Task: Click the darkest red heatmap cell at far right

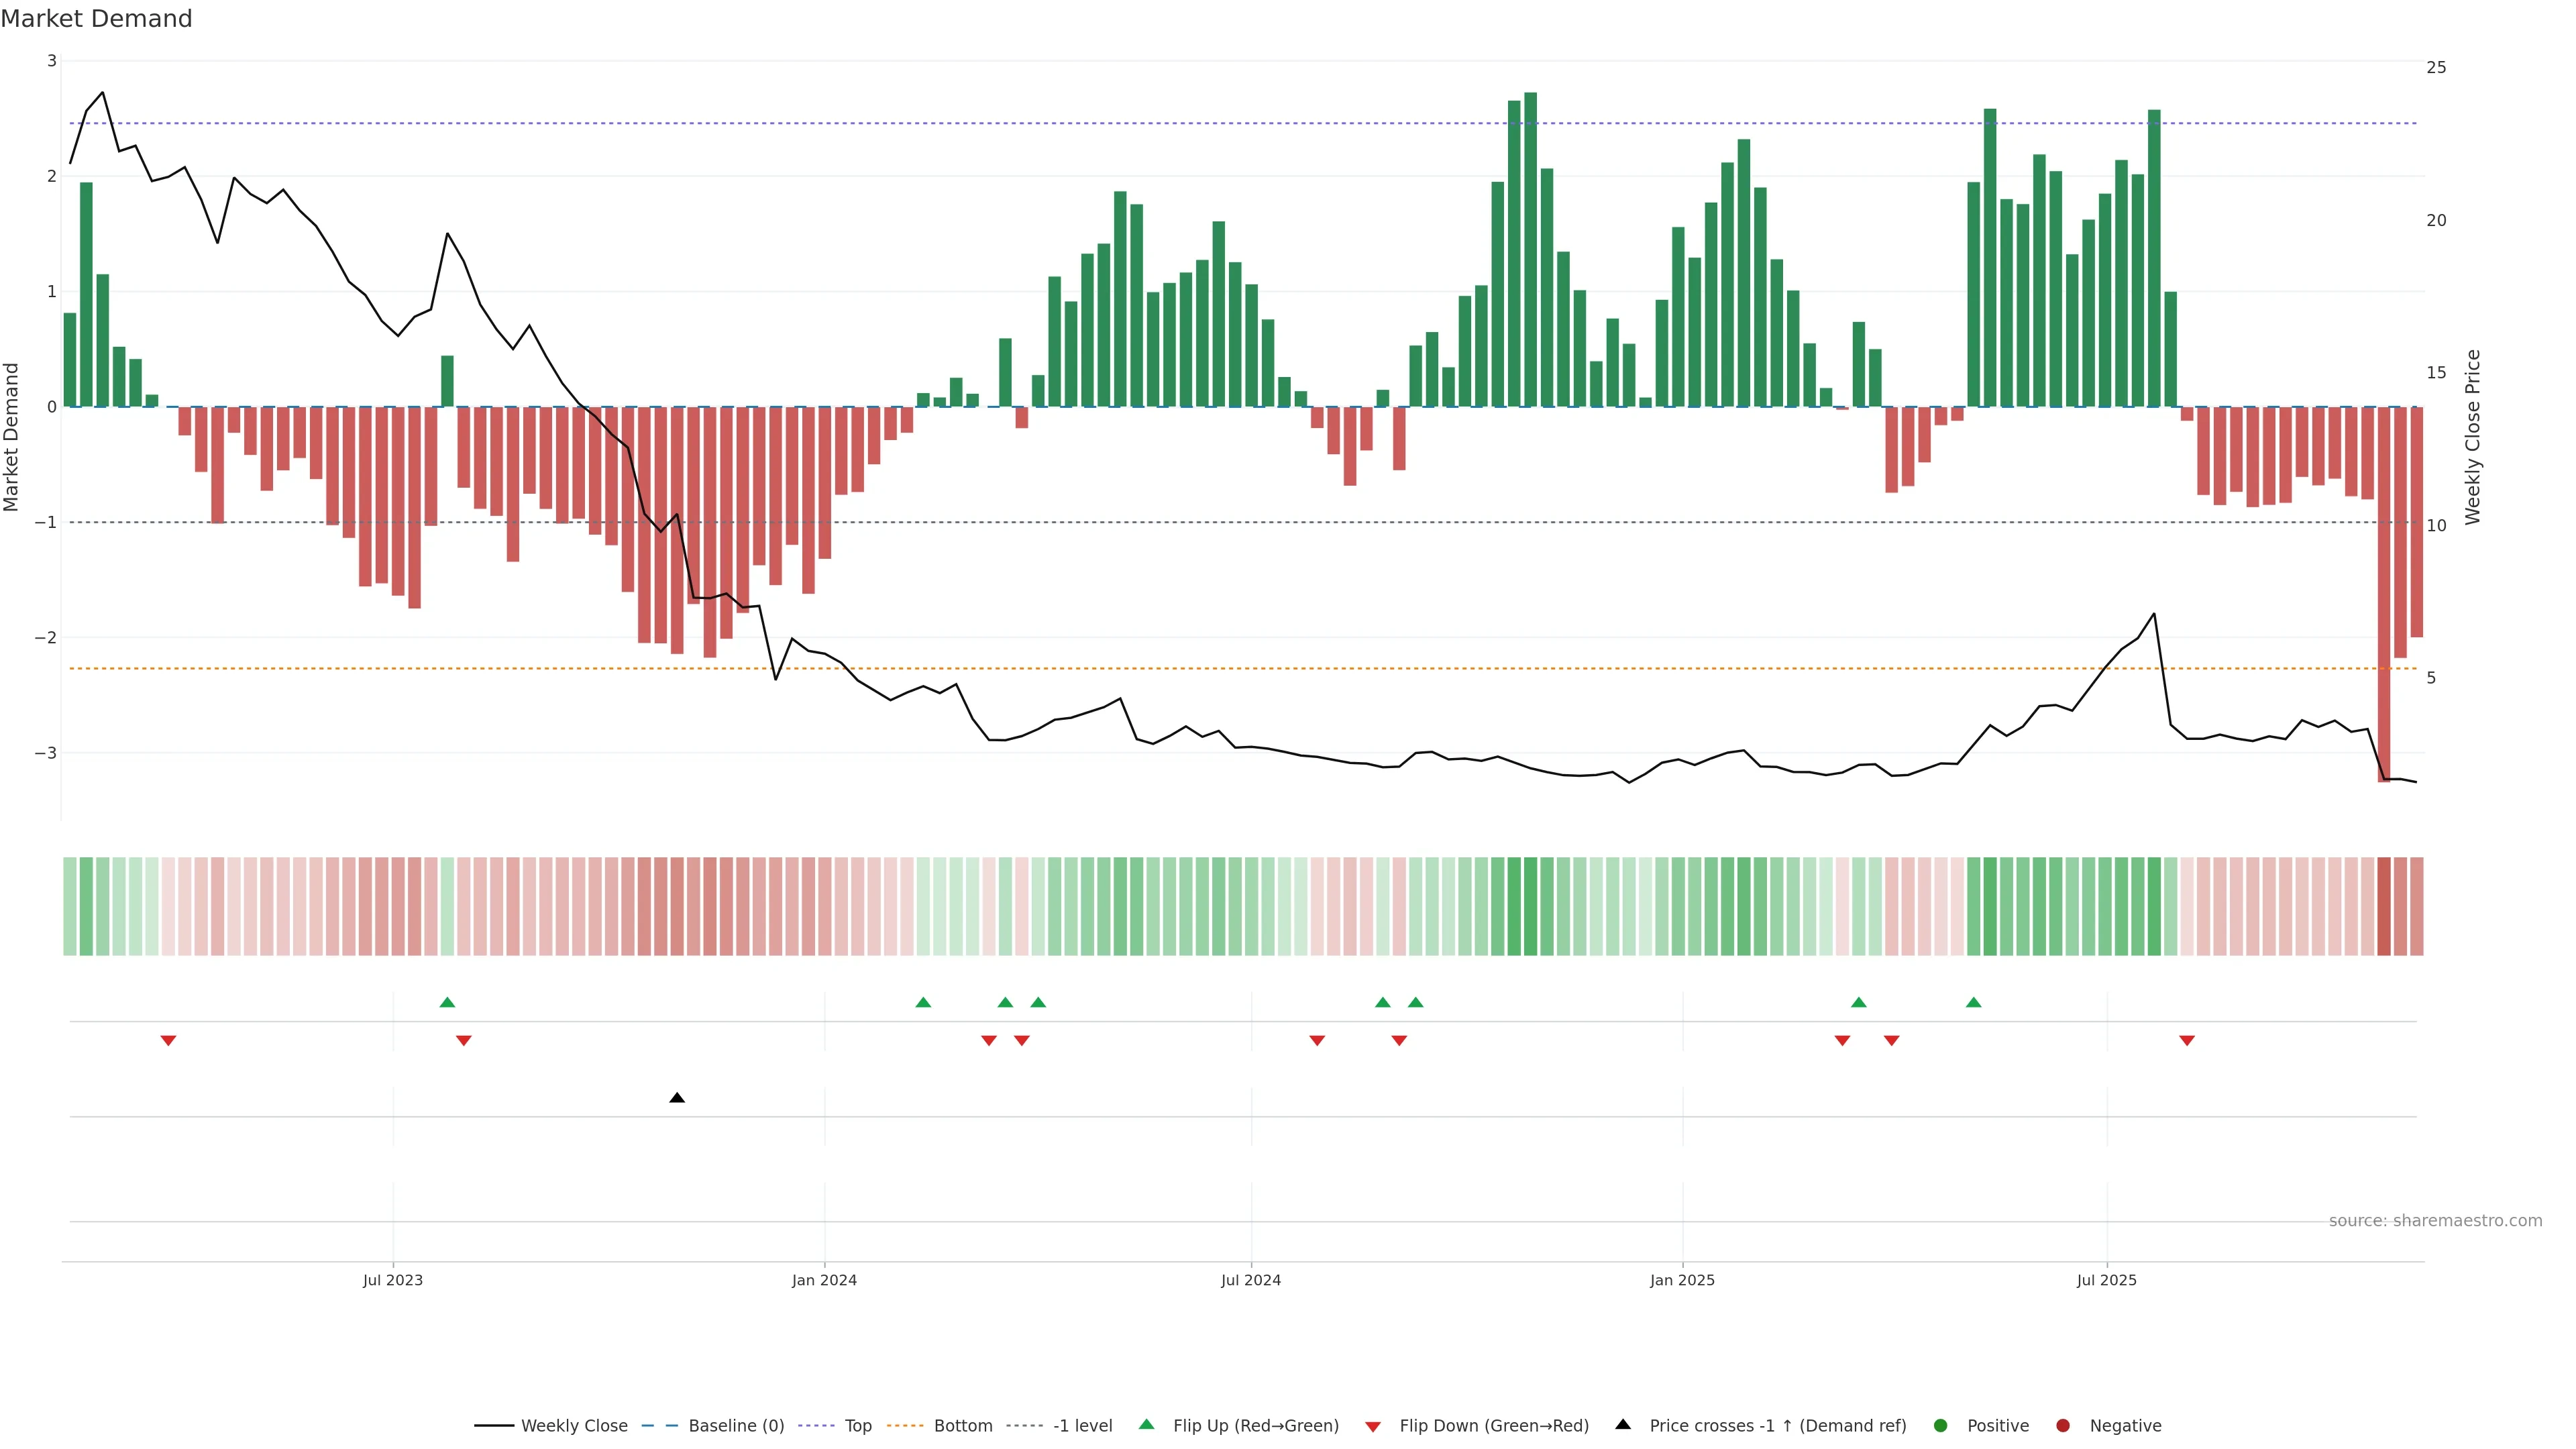Action: [2383, 906]
